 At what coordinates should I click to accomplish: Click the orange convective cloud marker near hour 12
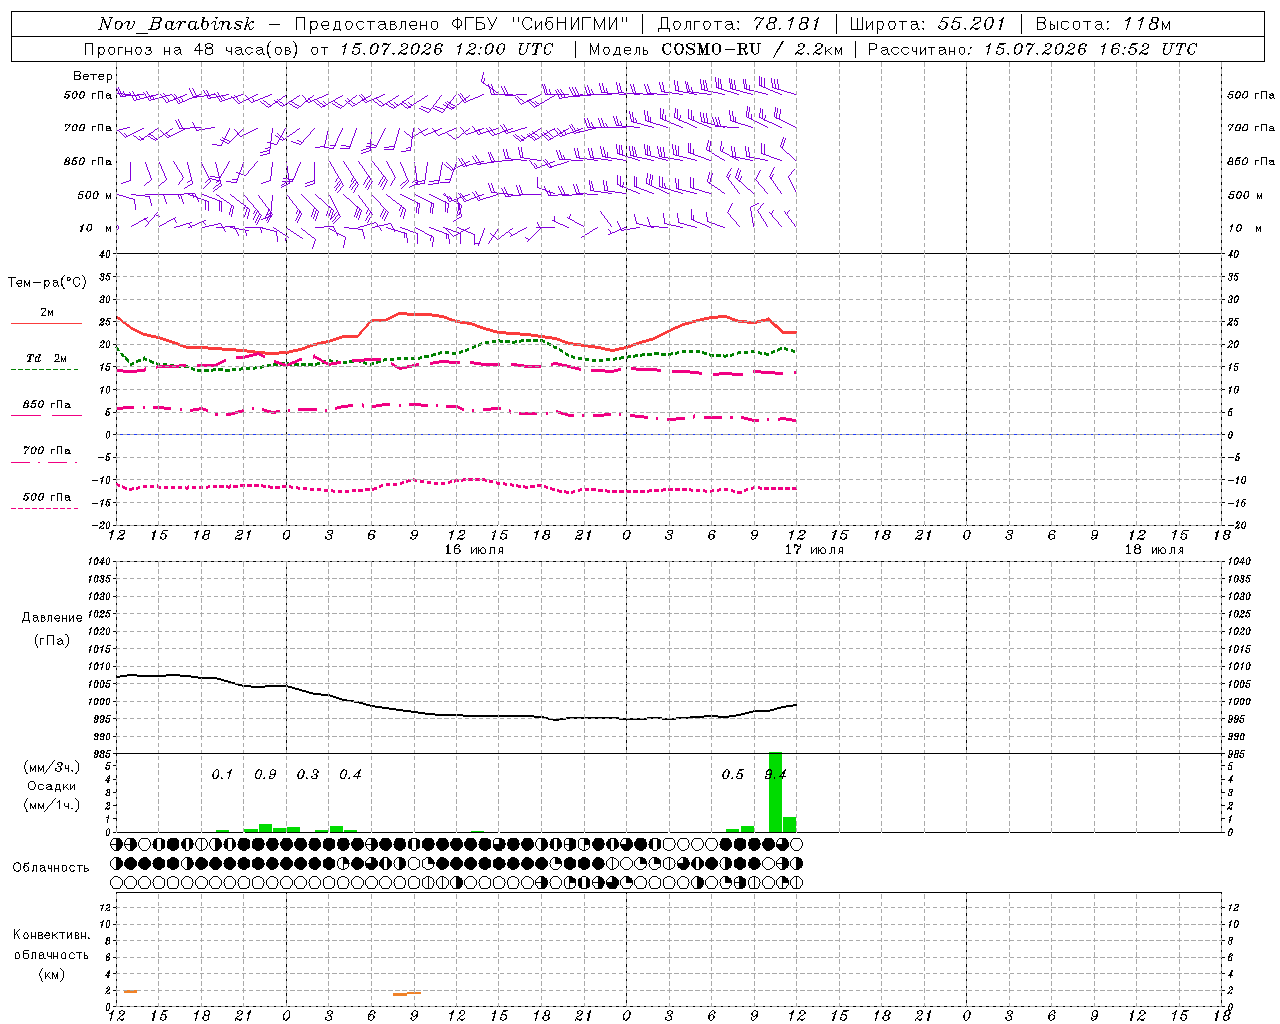130,991
